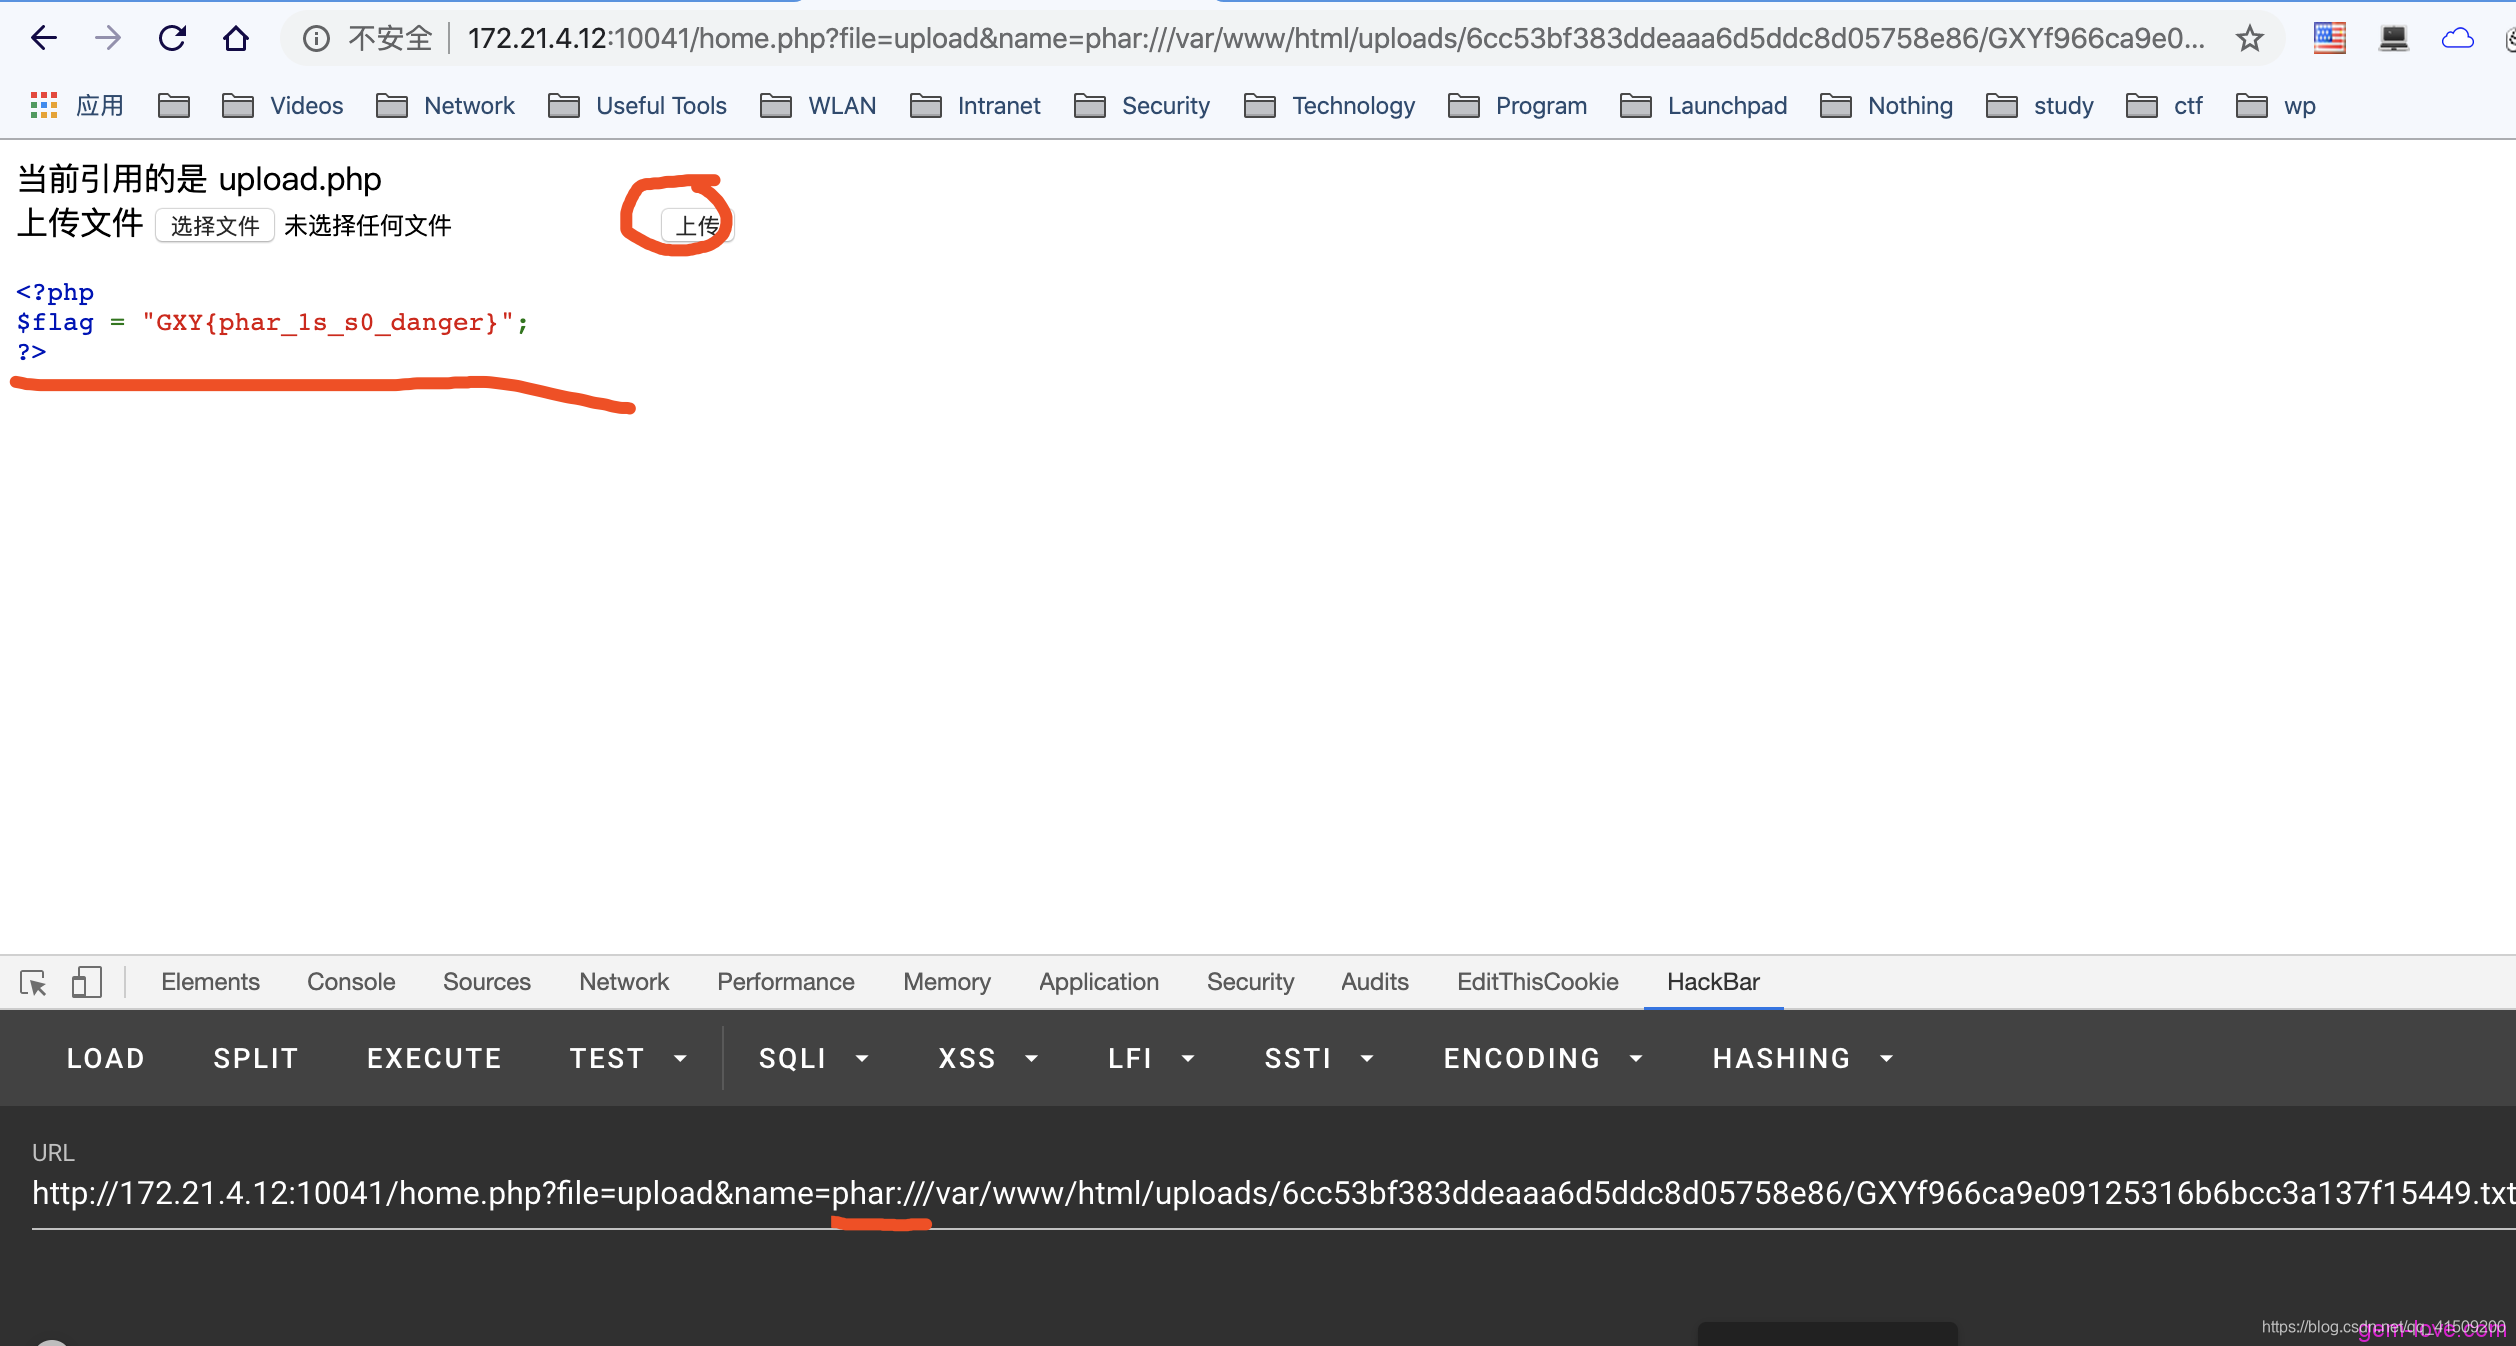The image size is (2516, 1346).
Task: Open the apps (应用) shortcut
Action: 78,106
